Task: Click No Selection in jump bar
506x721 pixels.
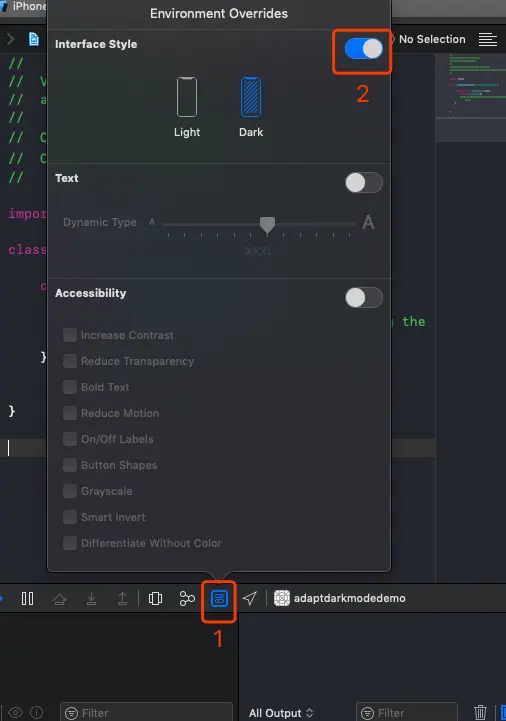Action: 432,40
